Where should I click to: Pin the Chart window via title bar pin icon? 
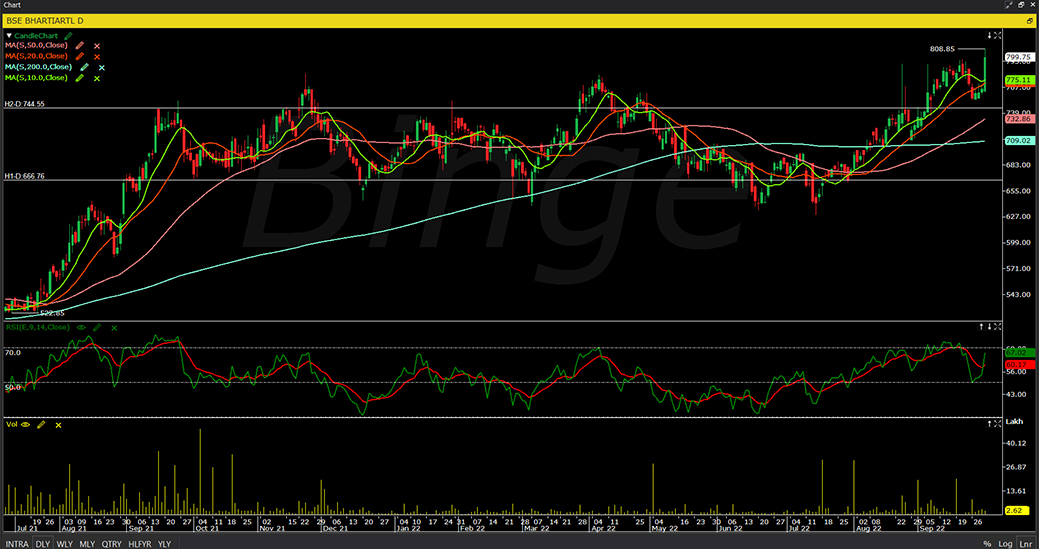point(1009,5)
